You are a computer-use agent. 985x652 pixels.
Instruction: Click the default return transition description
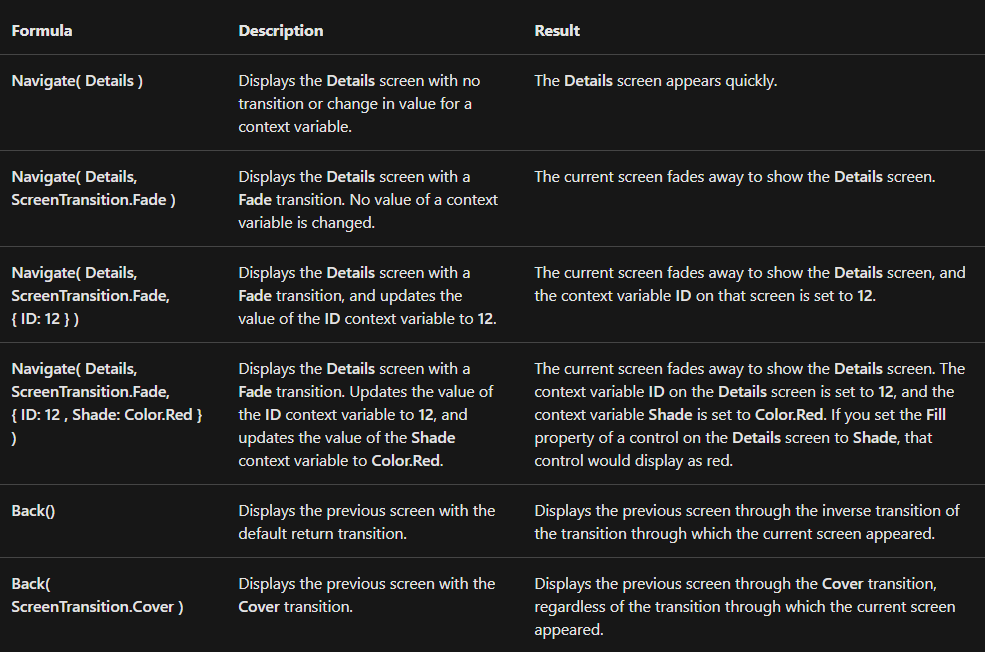coord(367,522)
